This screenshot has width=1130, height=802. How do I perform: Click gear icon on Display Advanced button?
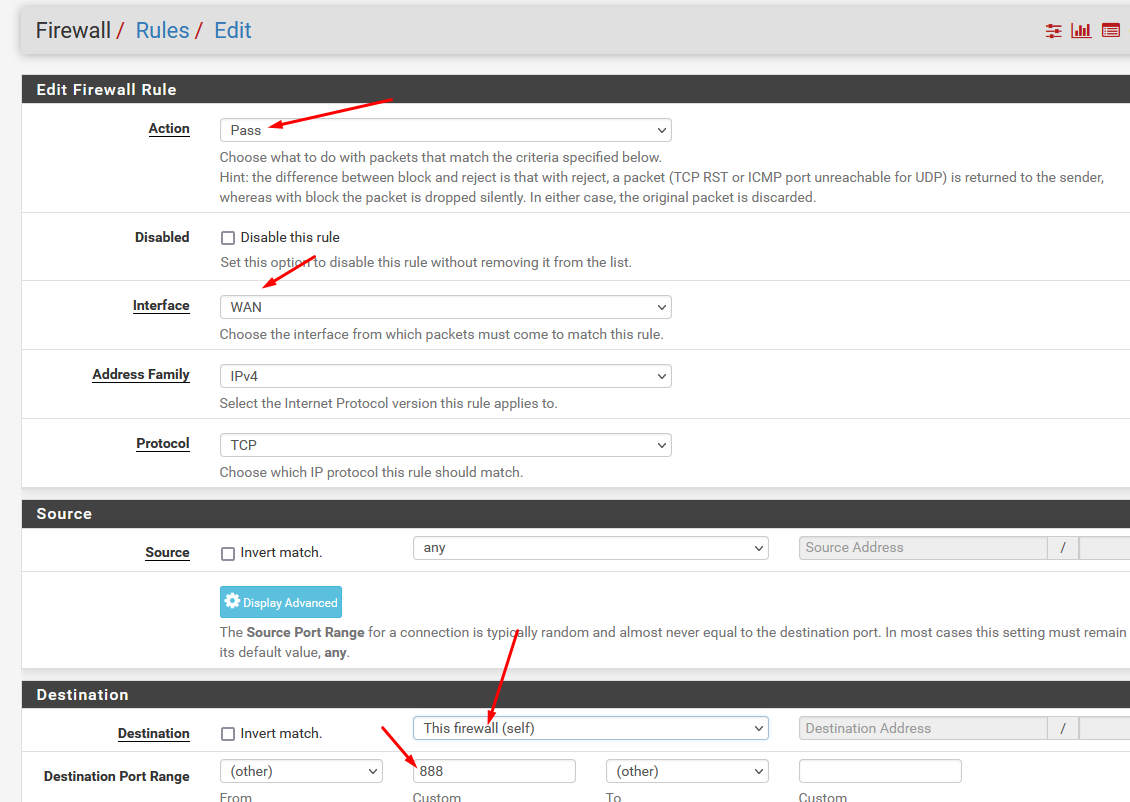point(232,602)
